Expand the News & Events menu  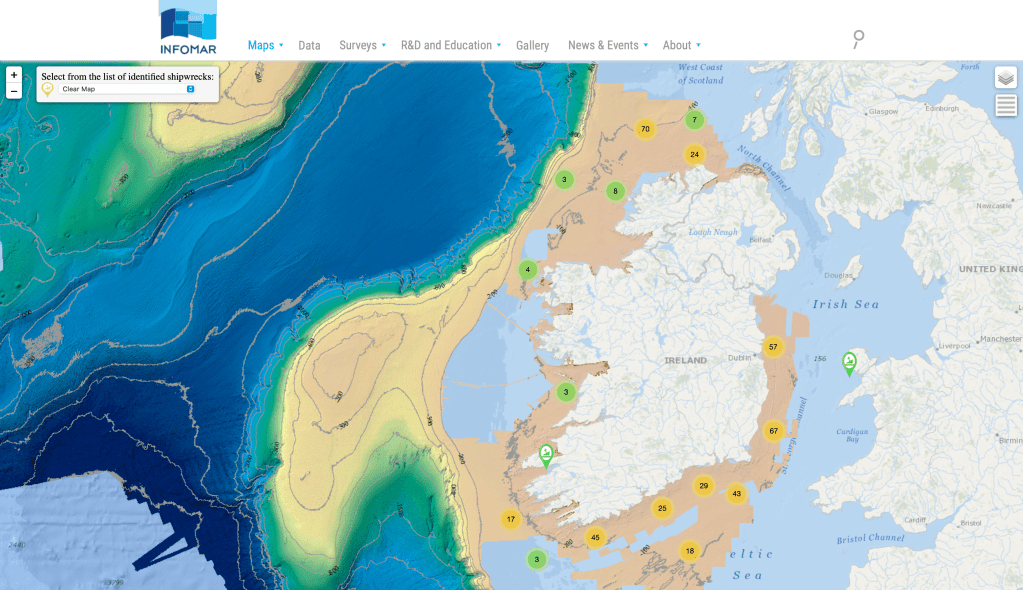point(607,45)
